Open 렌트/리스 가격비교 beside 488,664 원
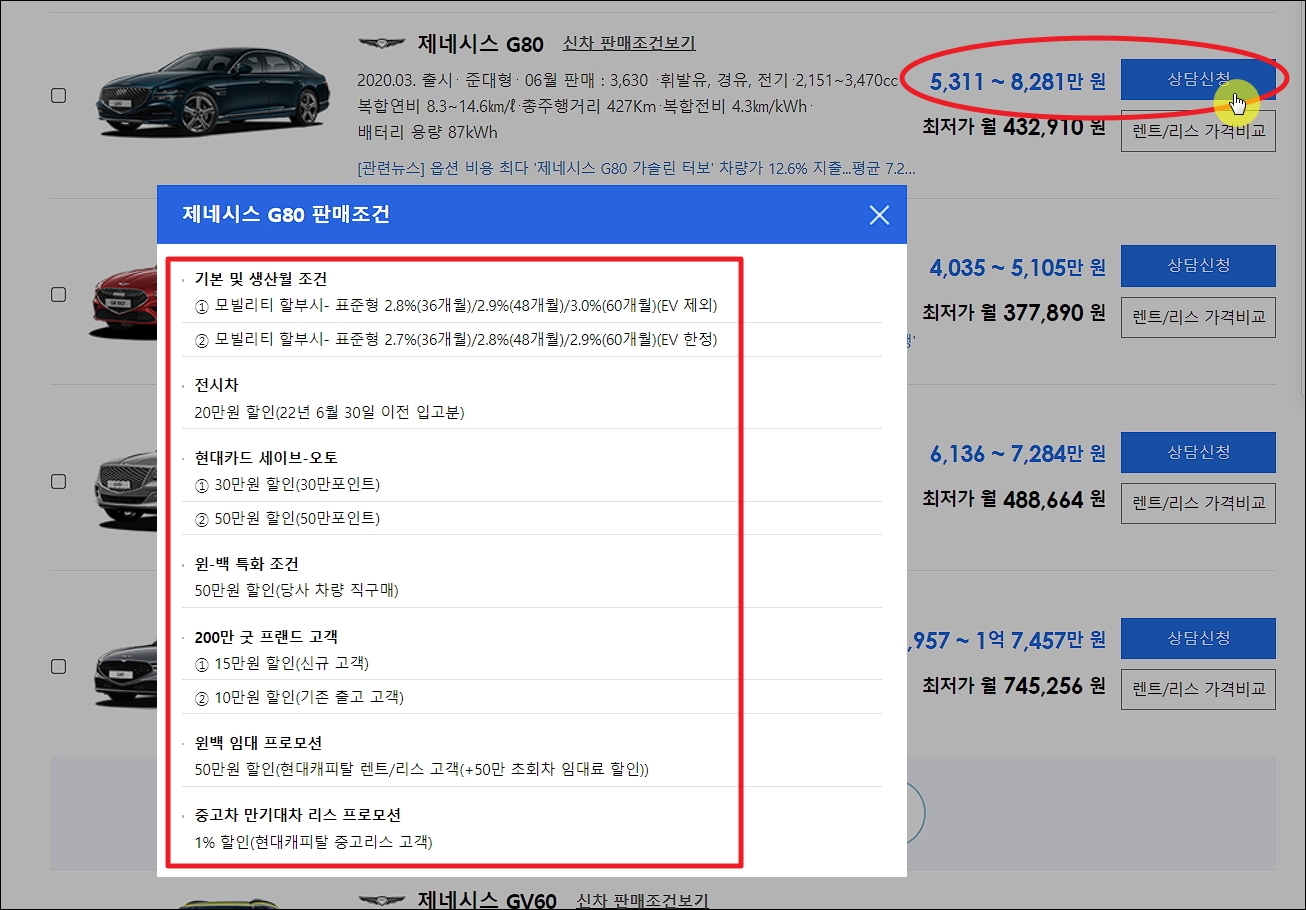The image size is (1306, 910). [x=1198, y=504]
